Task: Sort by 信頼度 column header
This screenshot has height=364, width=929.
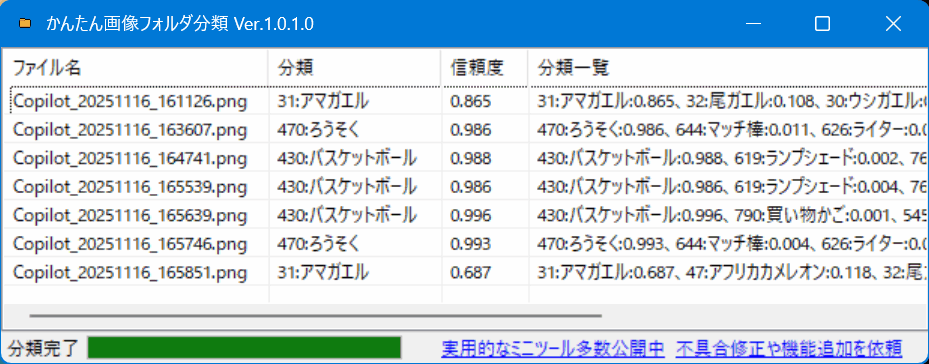Action: tap(485, 68)
